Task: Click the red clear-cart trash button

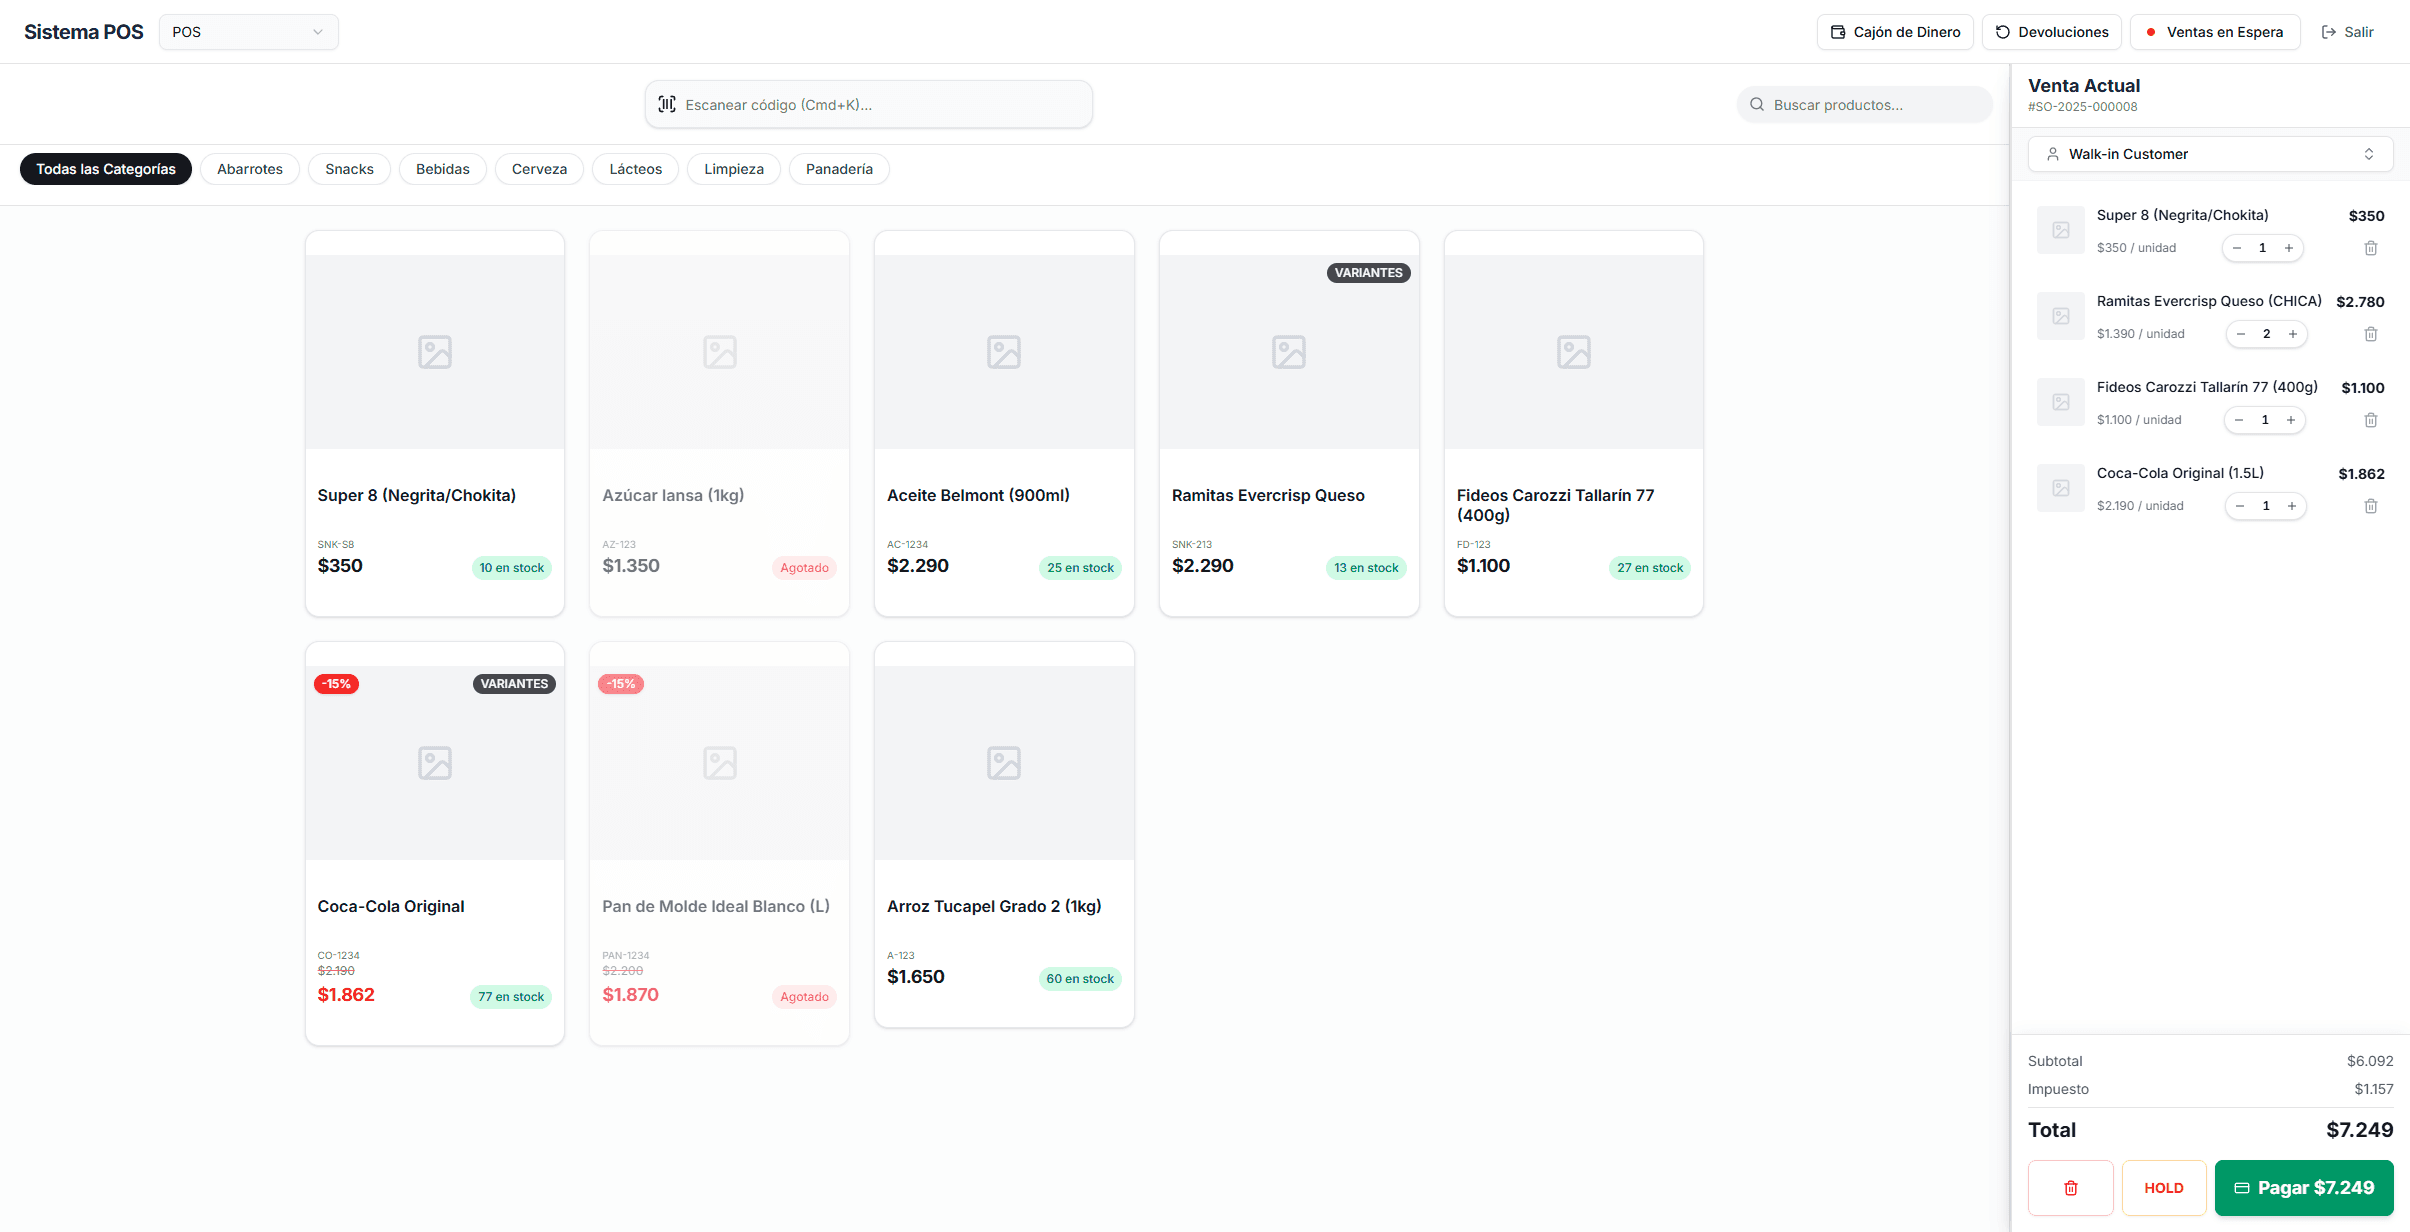Action: coord(2070,1188)
